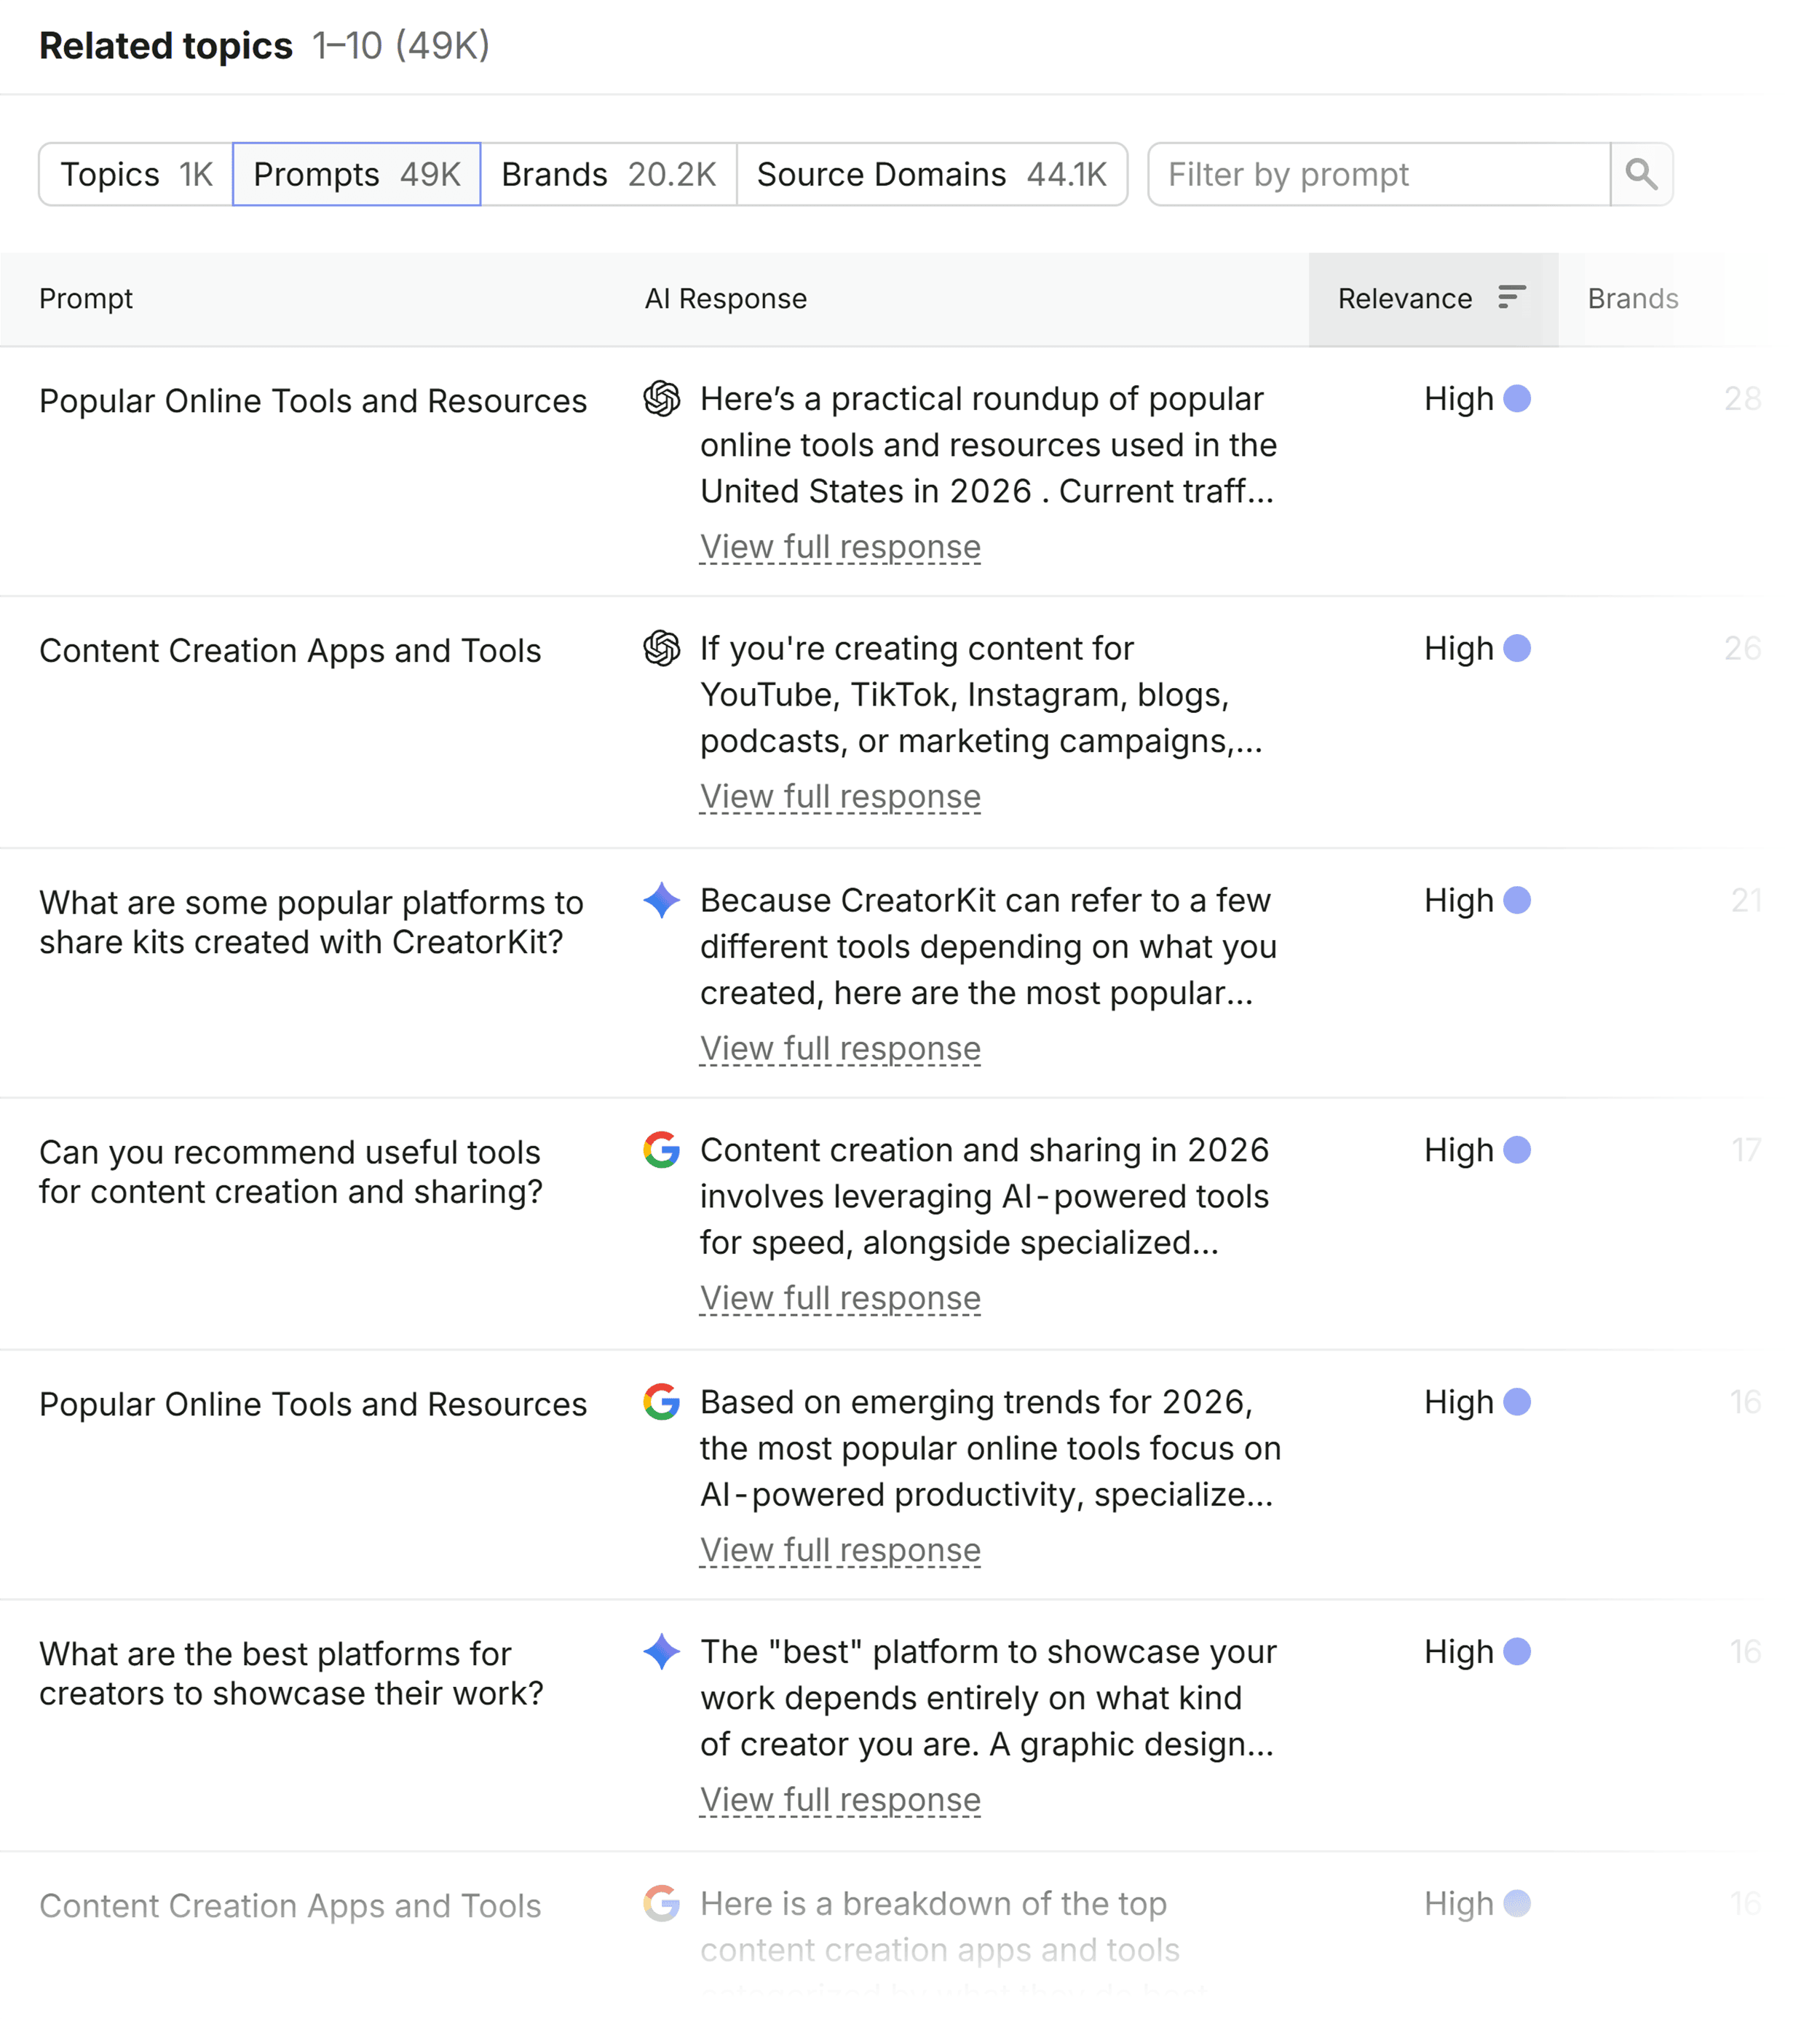Click first 'Content Creation Apps and Tools' prompt

290,651
